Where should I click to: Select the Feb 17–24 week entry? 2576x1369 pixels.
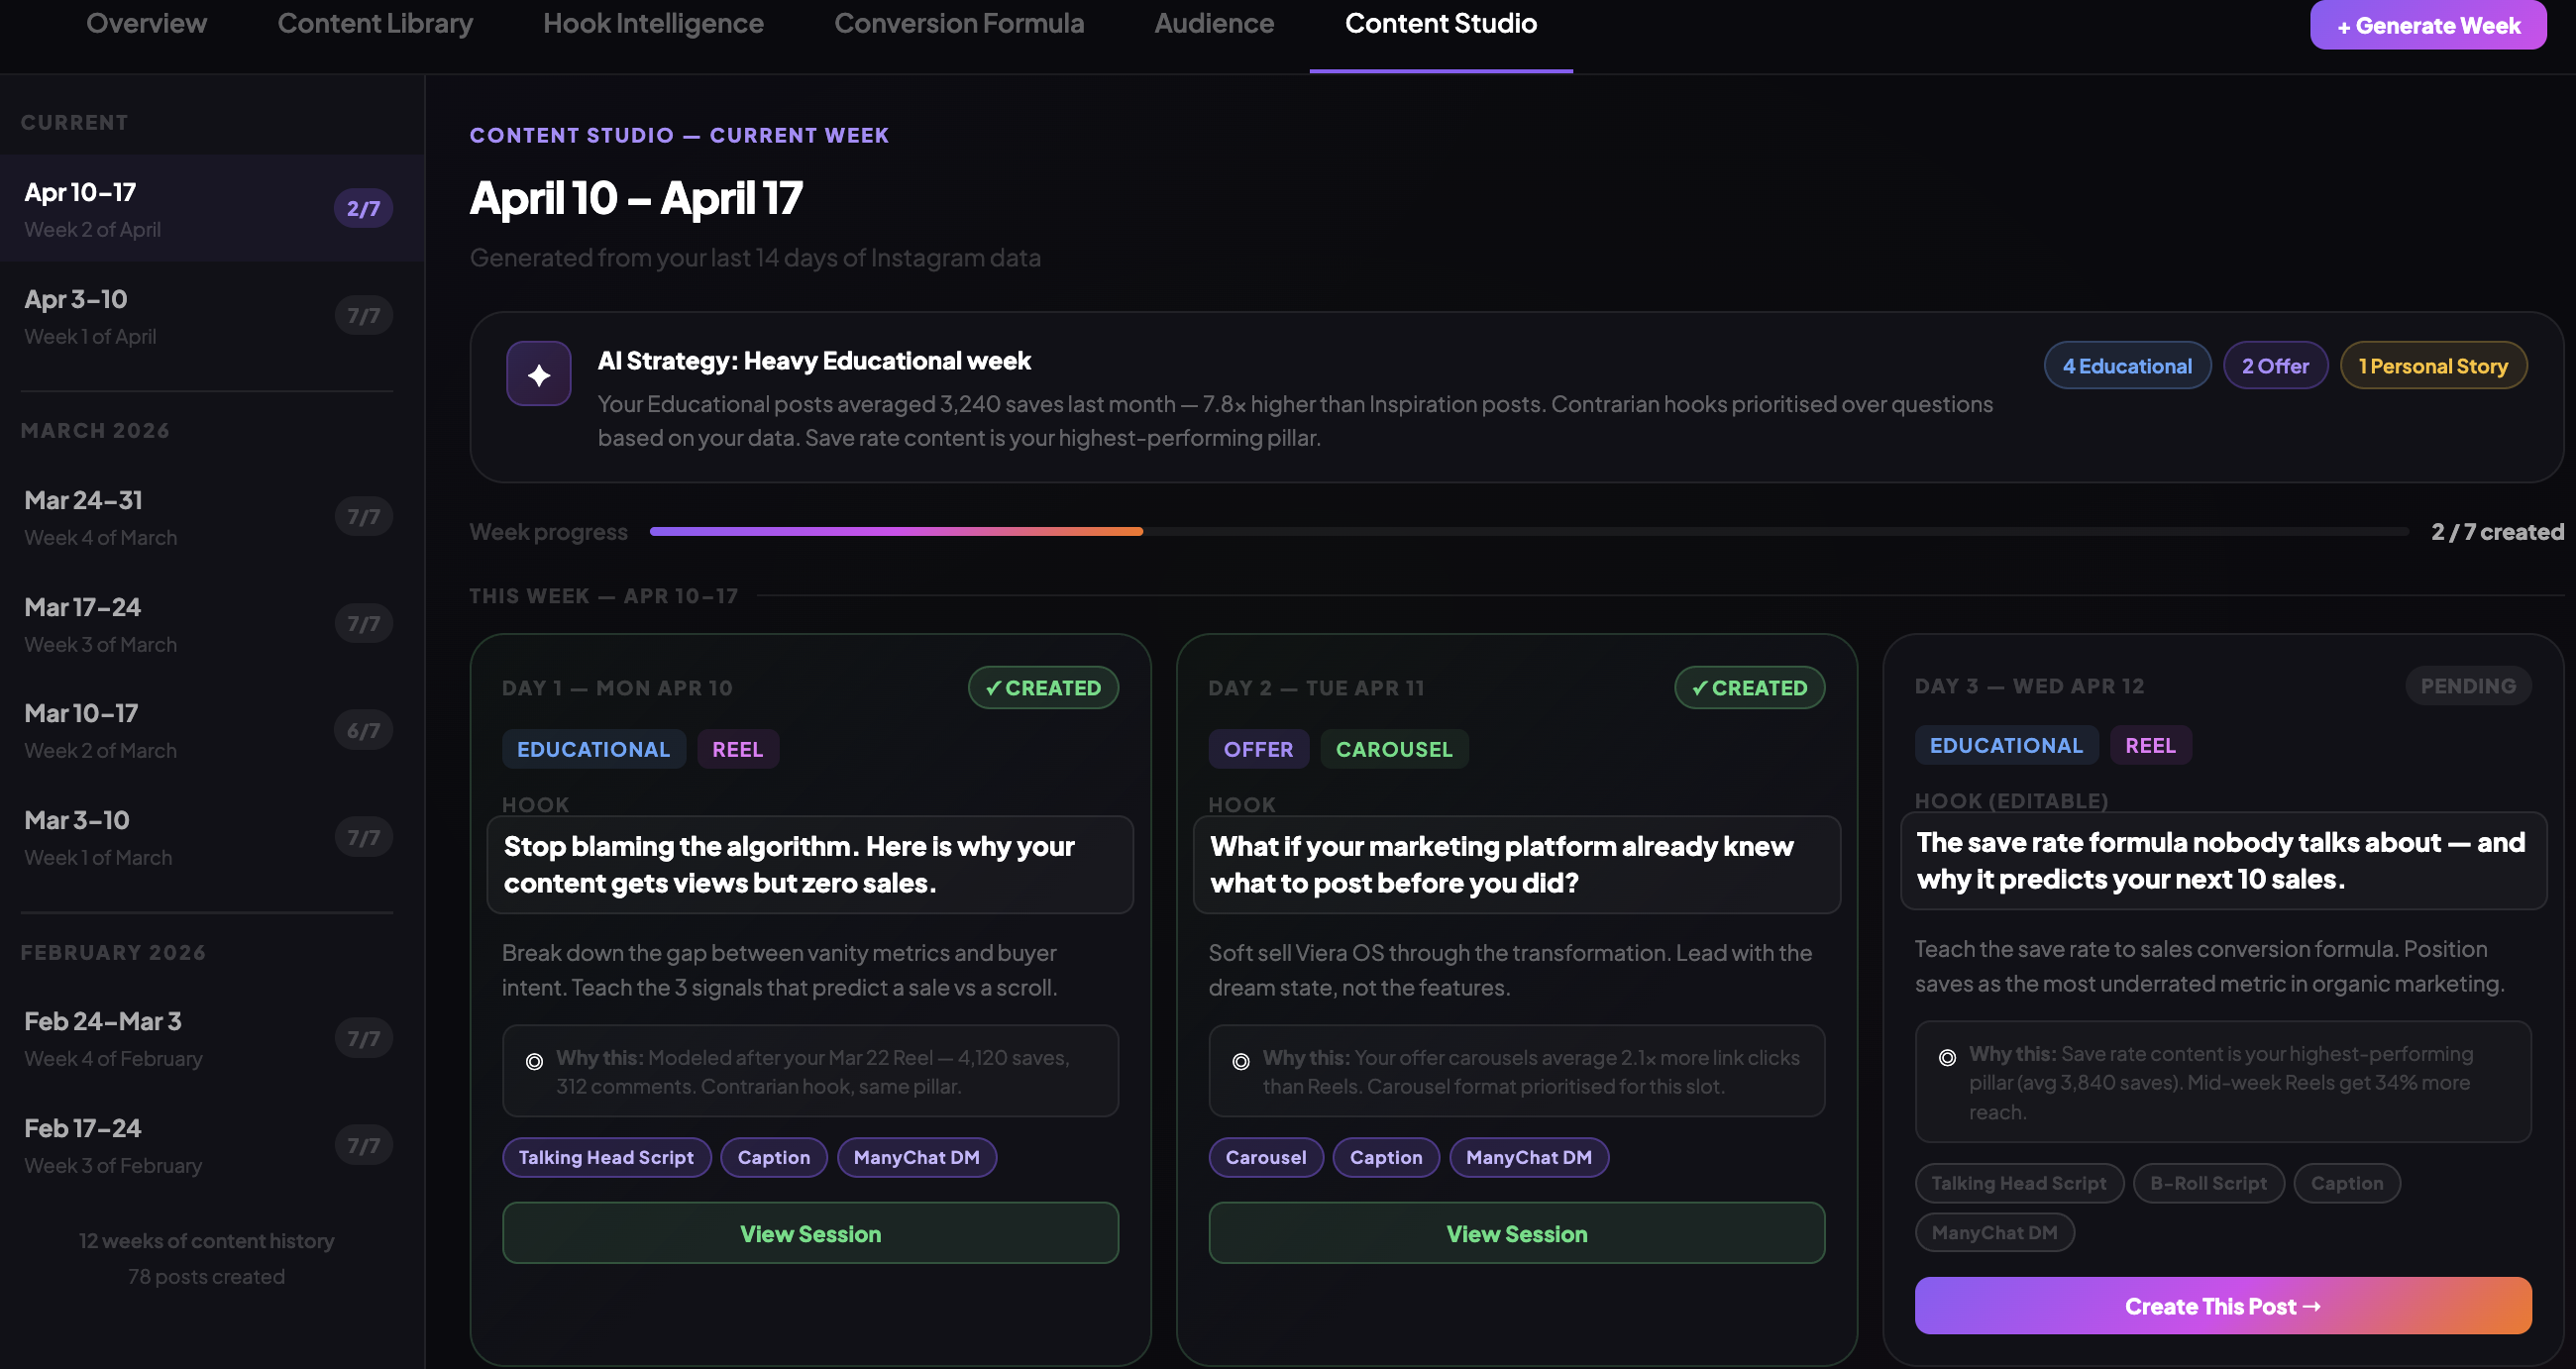point(212,1144)
